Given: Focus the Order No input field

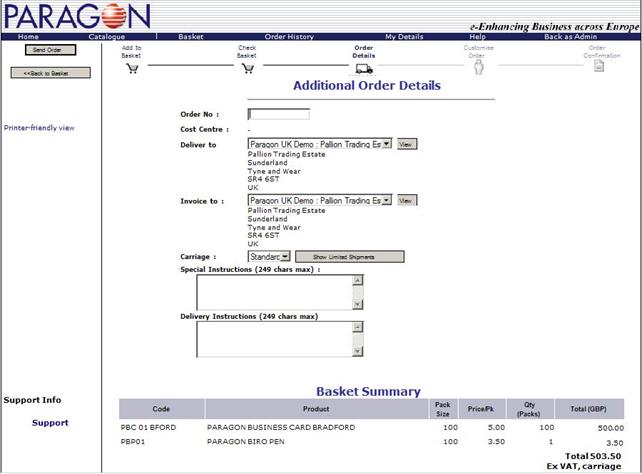Looking at the screenshot, I should click(x=279, y=114).
